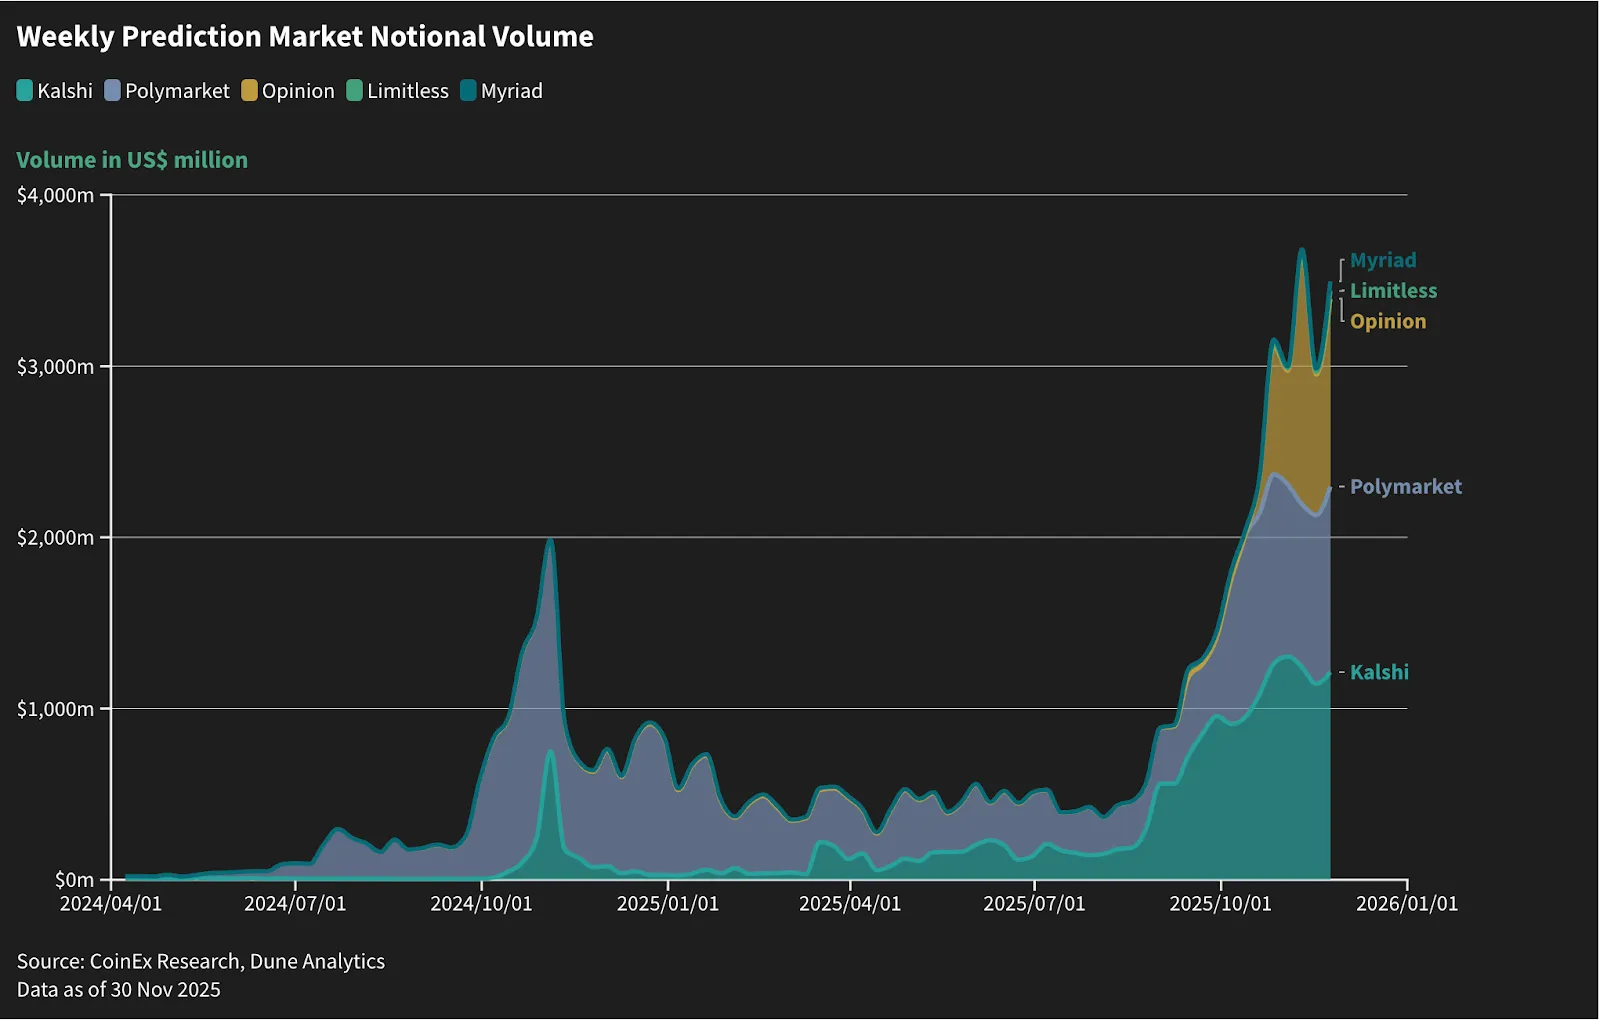The height and width of the screenshot is (1020, 1600).
Task: Click the $2,000m y-axis label
Action: pyautogui.click(x=55, y=538)
